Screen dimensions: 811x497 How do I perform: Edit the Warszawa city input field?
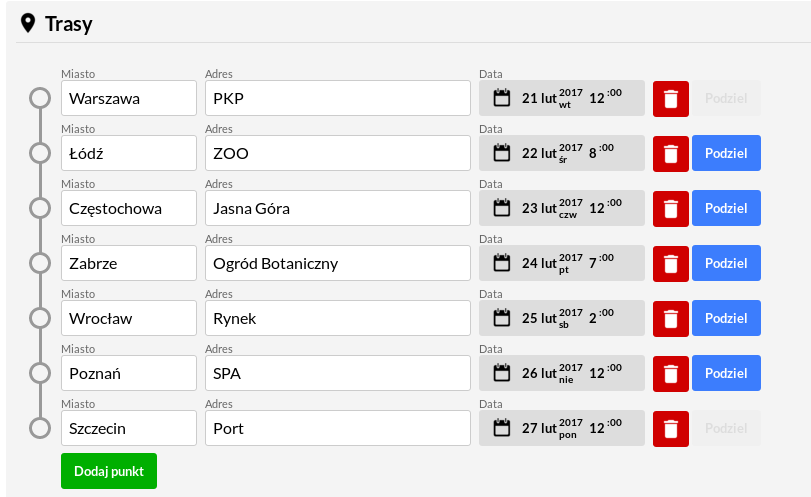(x=129, y=98)
